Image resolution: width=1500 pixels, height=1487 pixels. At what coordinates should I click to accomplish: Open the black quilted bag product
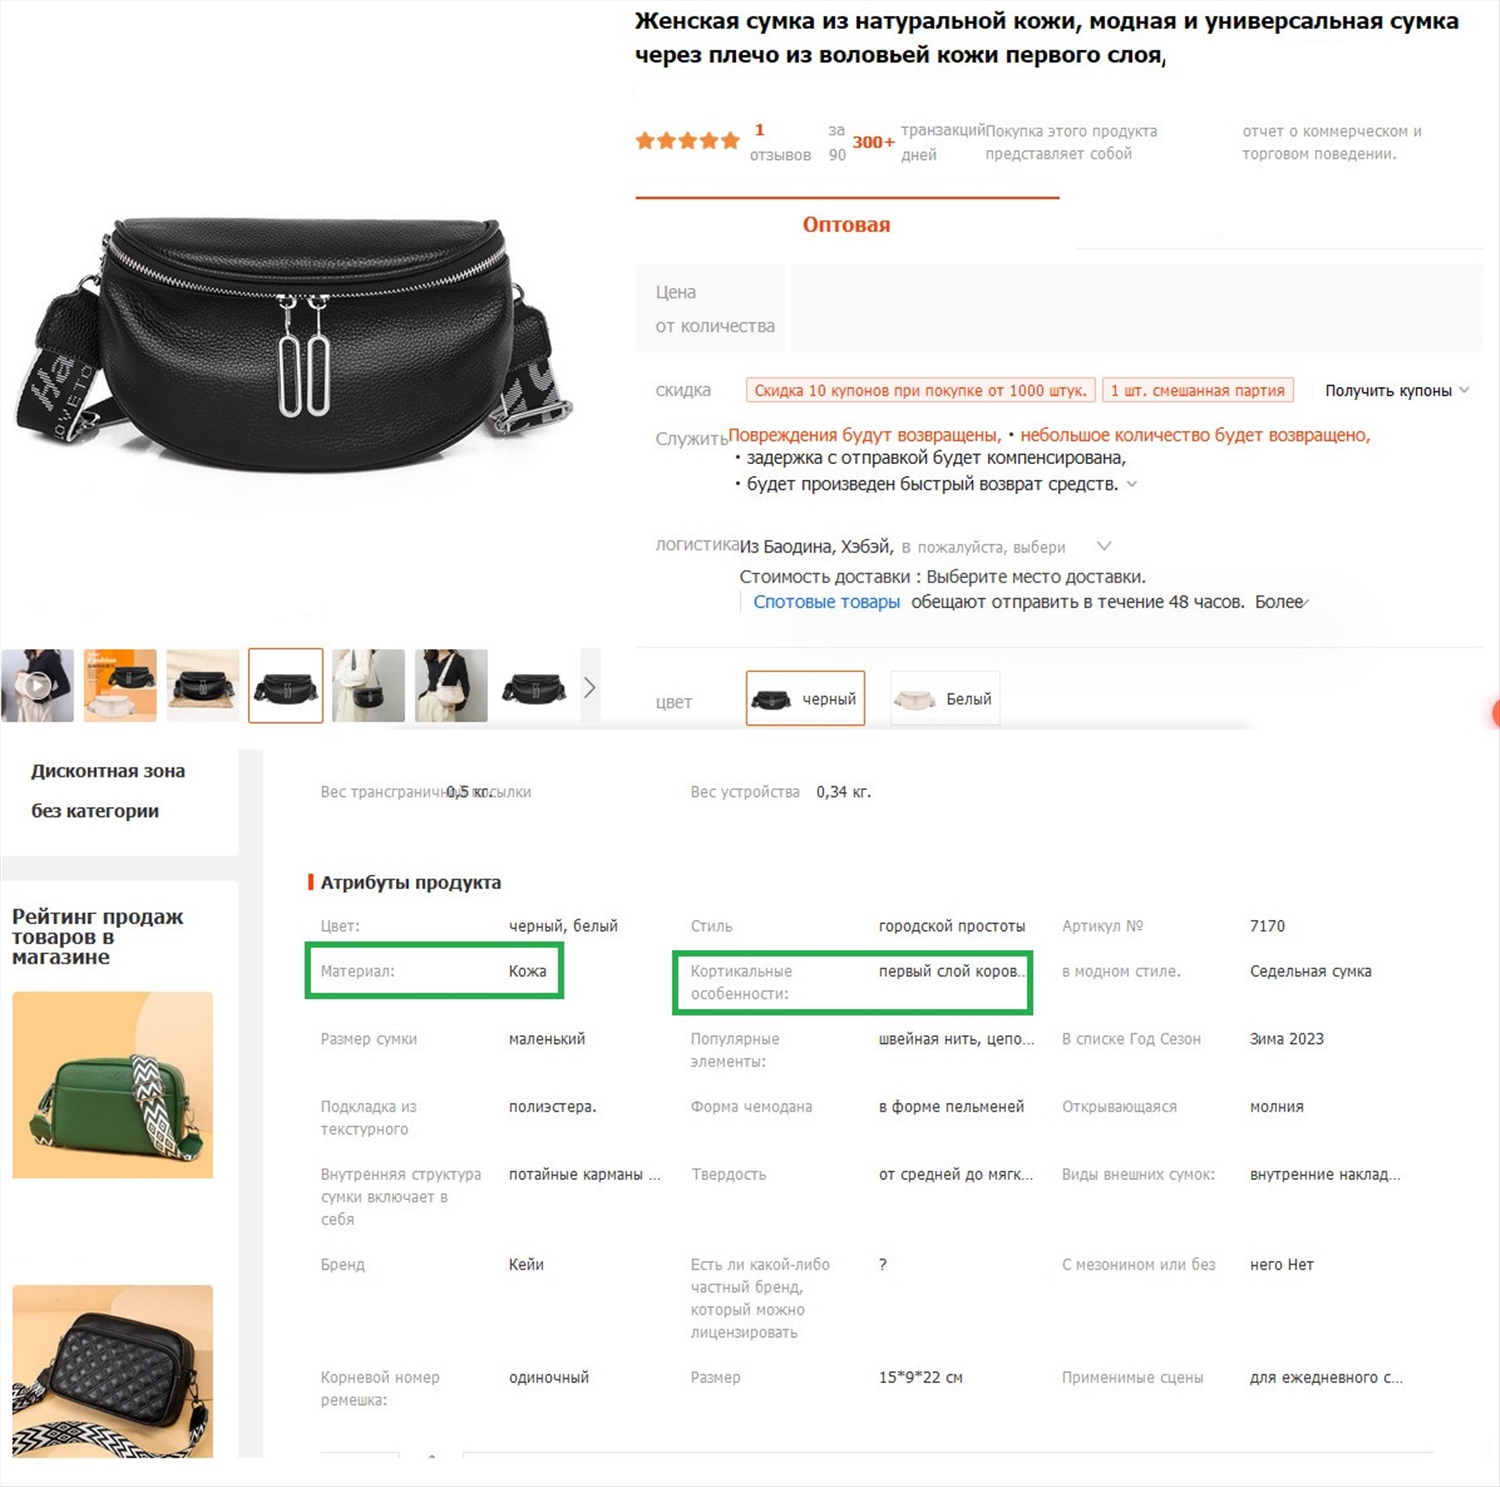pyautogui.click(x=113, y=1371)
